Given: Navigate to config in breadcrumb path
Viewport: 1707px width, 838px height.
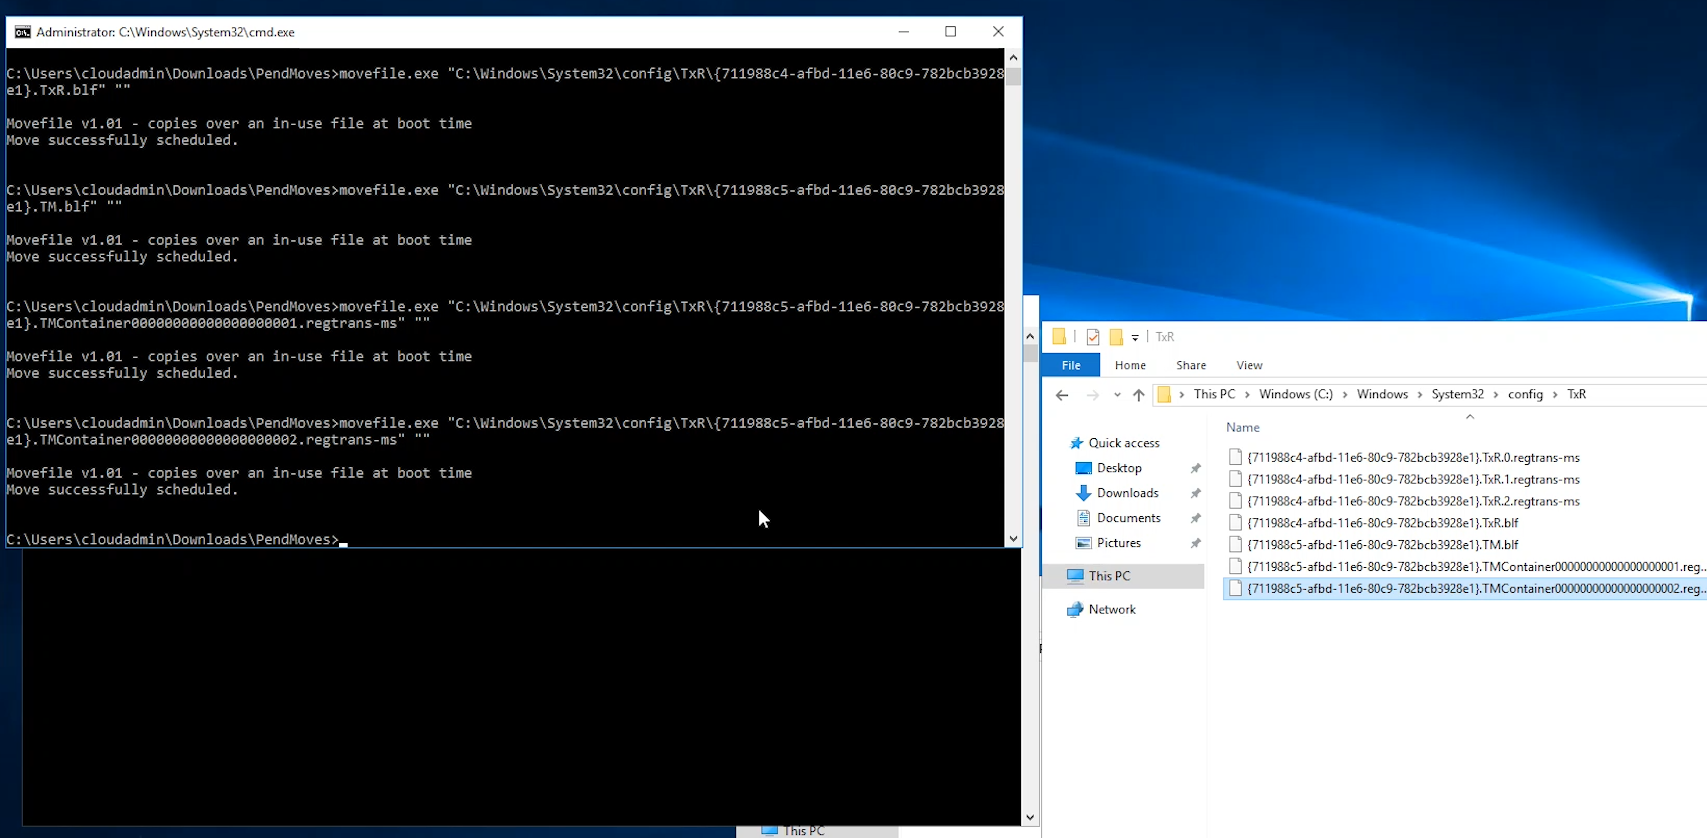Looking at the screenshot, I should 1525,394.
